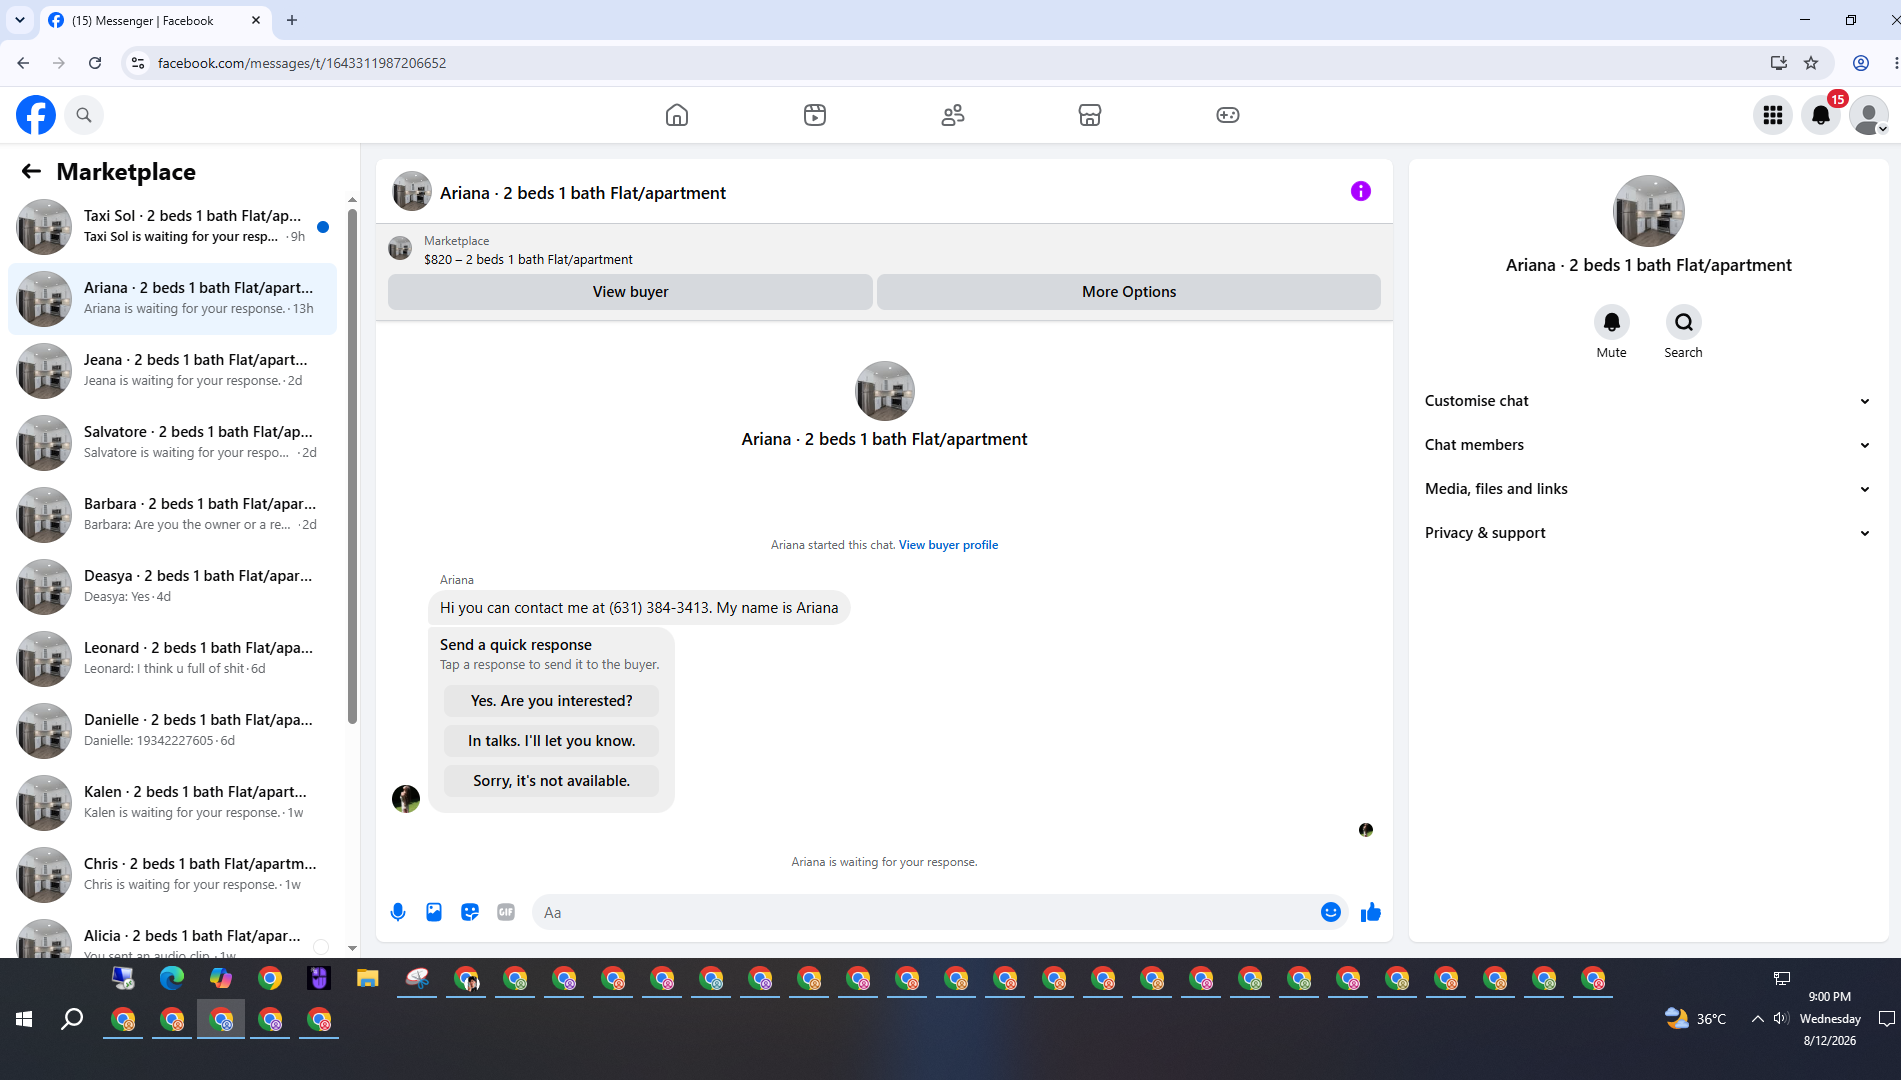The width and height of the screenshot is (1901, 1080).
Task: Open the Chris conversation
Action: coord(172,874)
